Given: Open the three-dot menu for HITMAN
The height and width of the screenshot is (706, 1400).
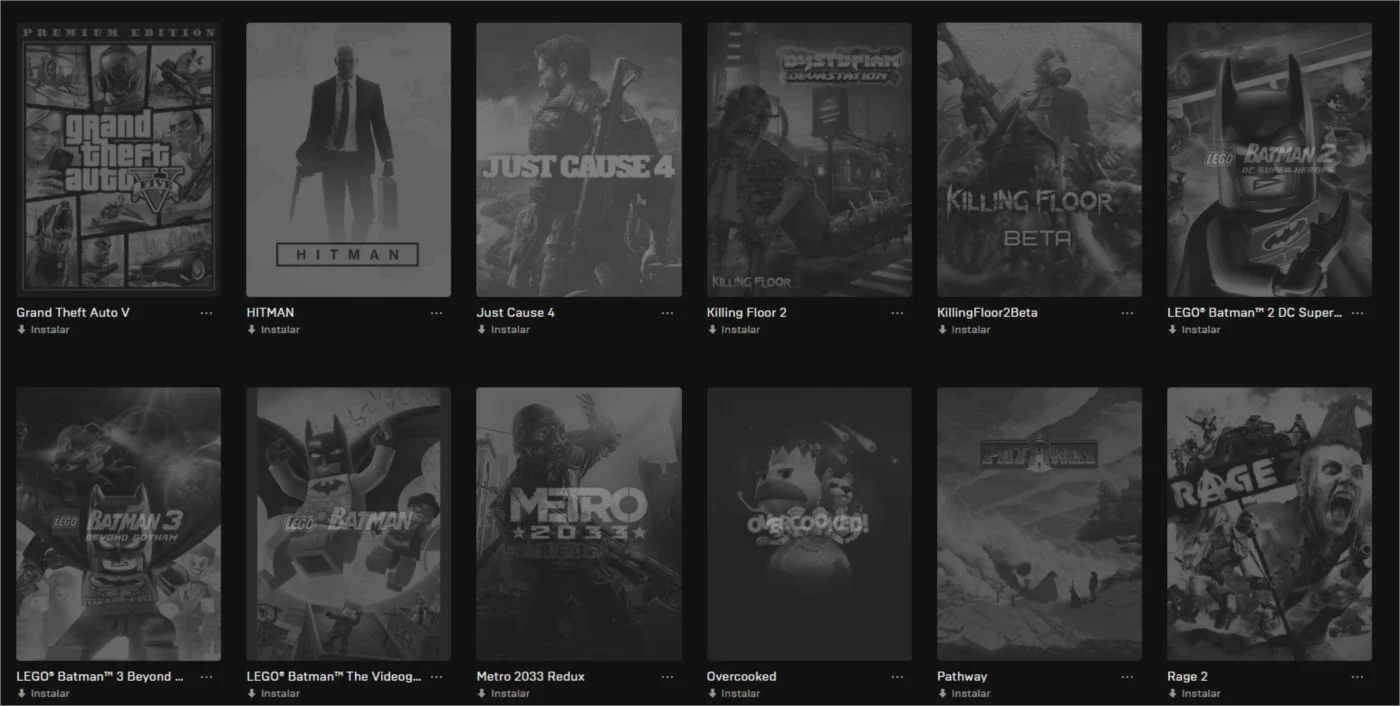Looking at the screenshot, I should 436,313.
